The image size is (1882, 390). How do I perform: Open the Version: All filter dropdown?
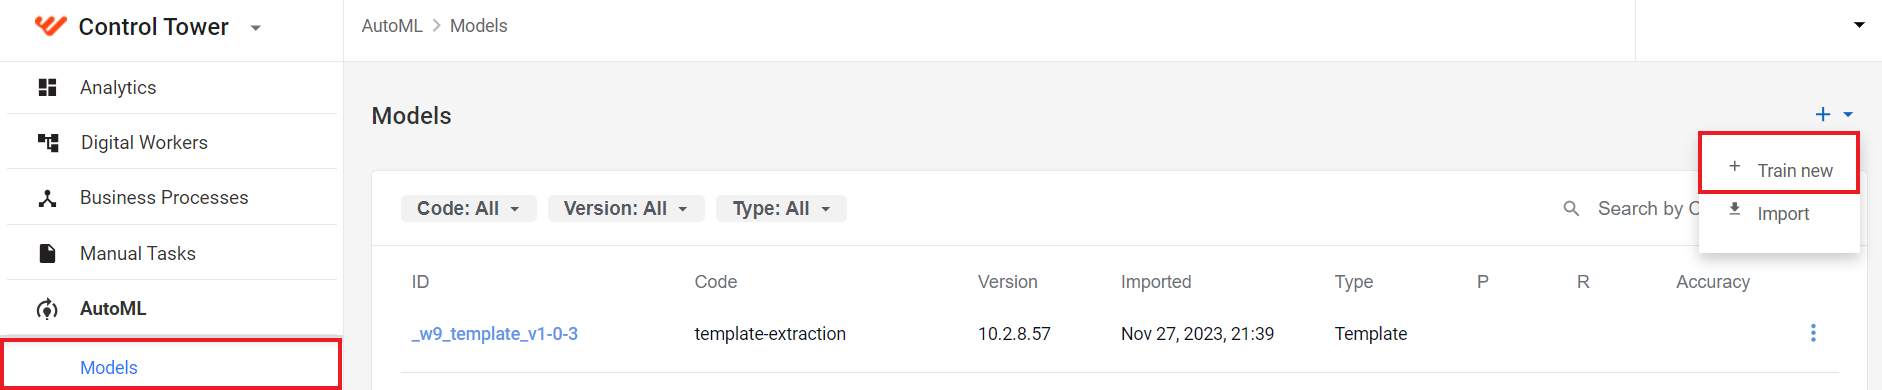coord(626,208)
